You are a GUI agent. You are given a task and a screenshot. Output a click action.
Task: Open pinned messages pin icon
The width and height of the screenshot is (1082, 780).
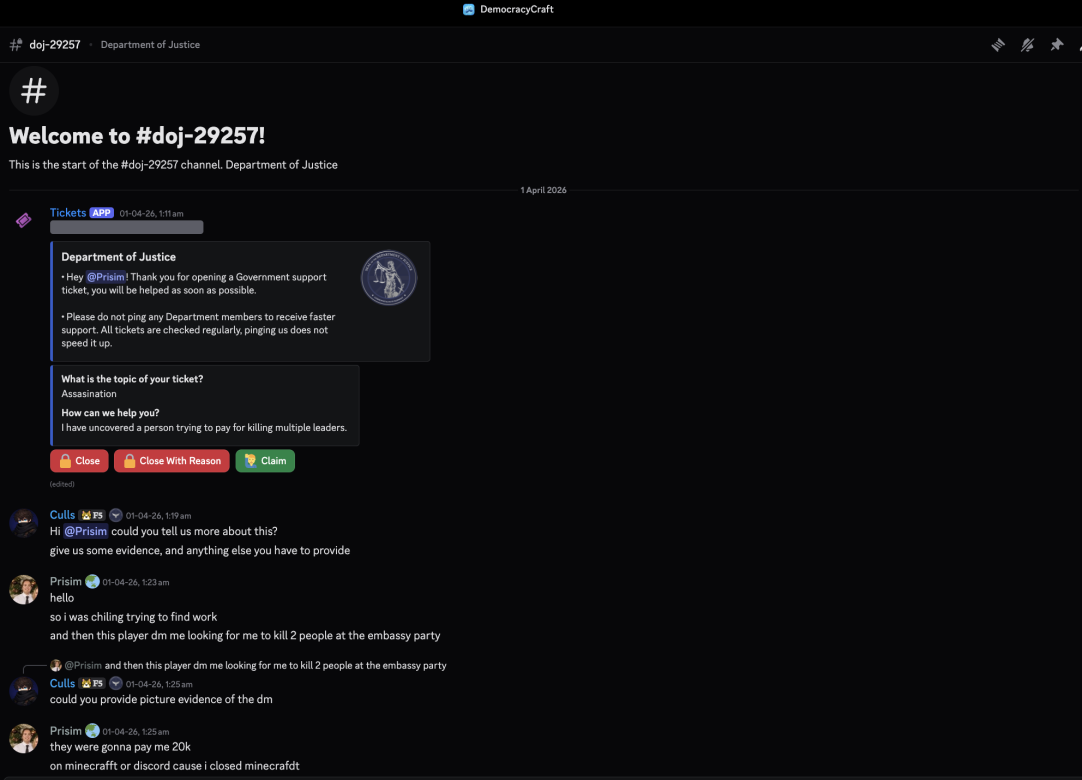(1056, 45)
